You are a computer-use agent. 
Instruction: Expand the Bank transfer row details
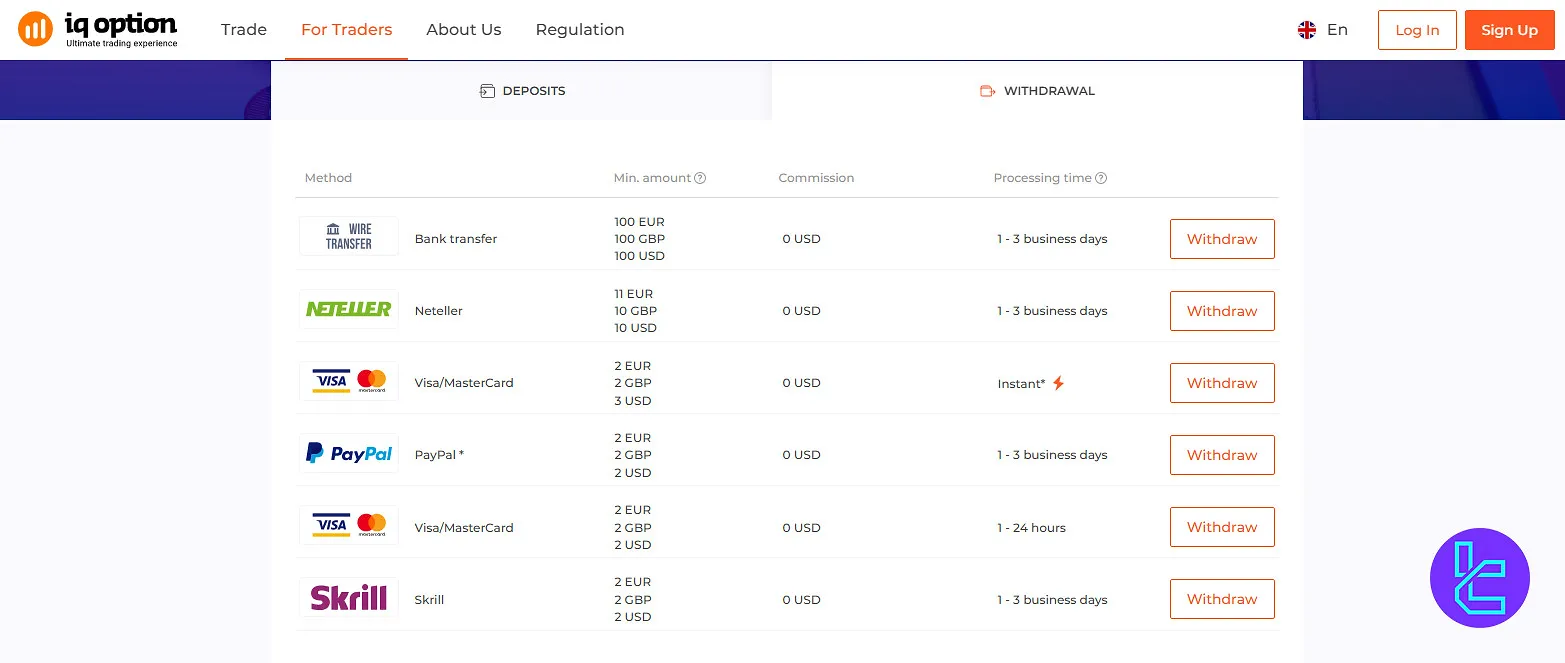[x=456, y=238]
